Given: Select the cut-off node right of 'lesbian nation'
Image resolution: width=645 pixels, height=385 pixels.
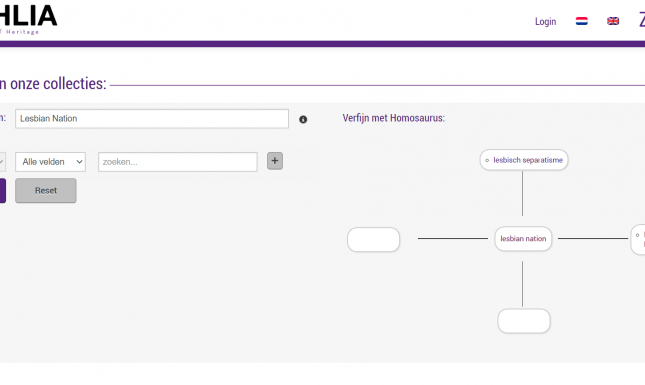Looking at the screenshot, I should point(638,239).
